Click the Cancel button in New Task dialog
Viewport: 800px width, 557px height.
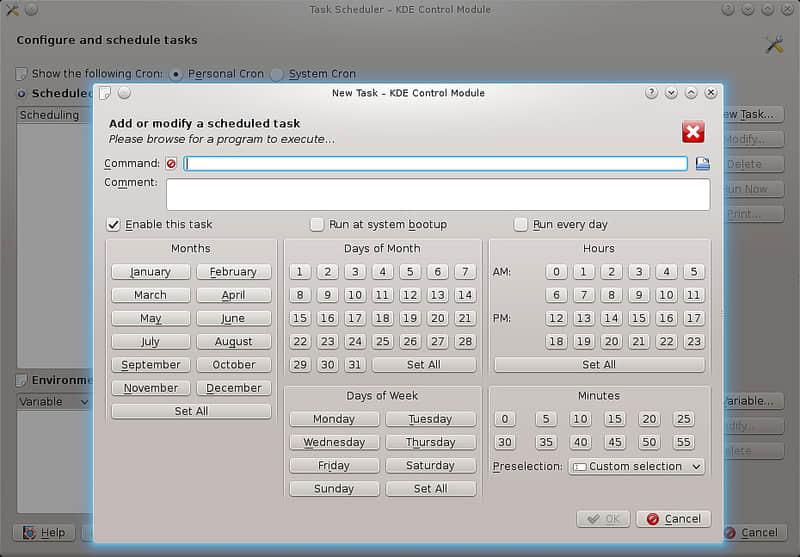[x=673, y=519]
